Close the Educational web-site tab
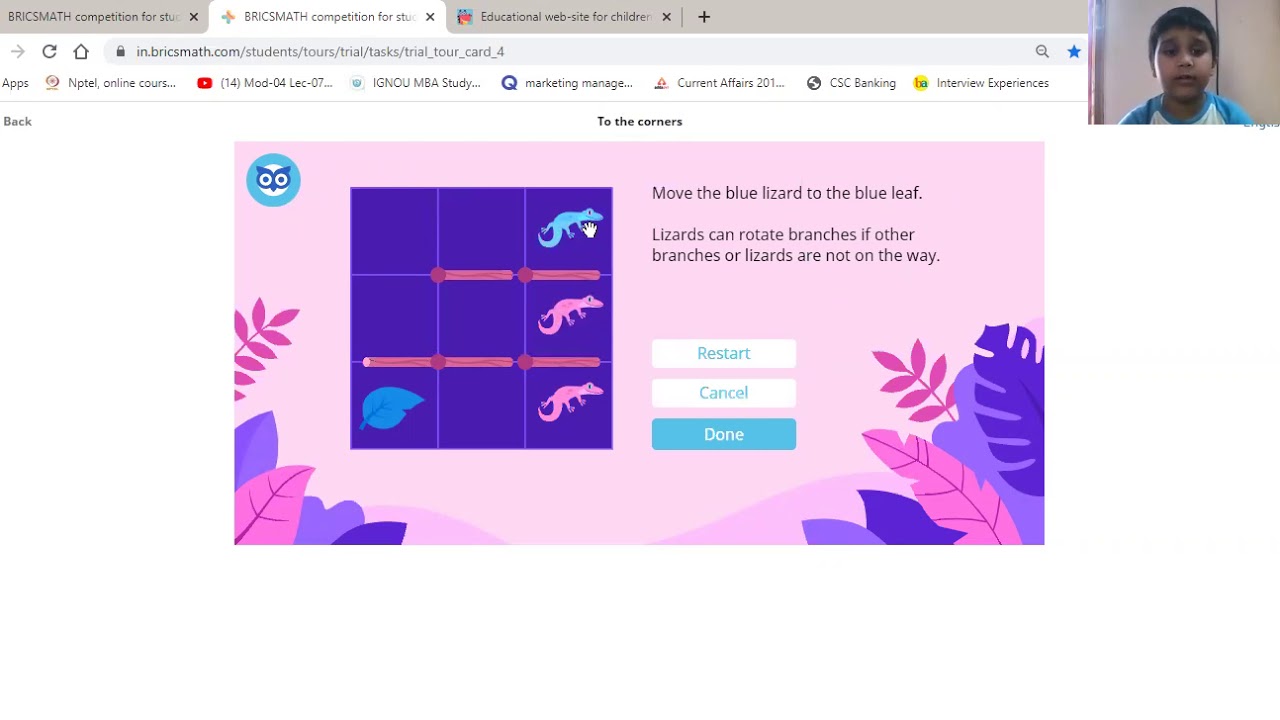The height and width of the screenshot is (720, 1280). point(666,17)
